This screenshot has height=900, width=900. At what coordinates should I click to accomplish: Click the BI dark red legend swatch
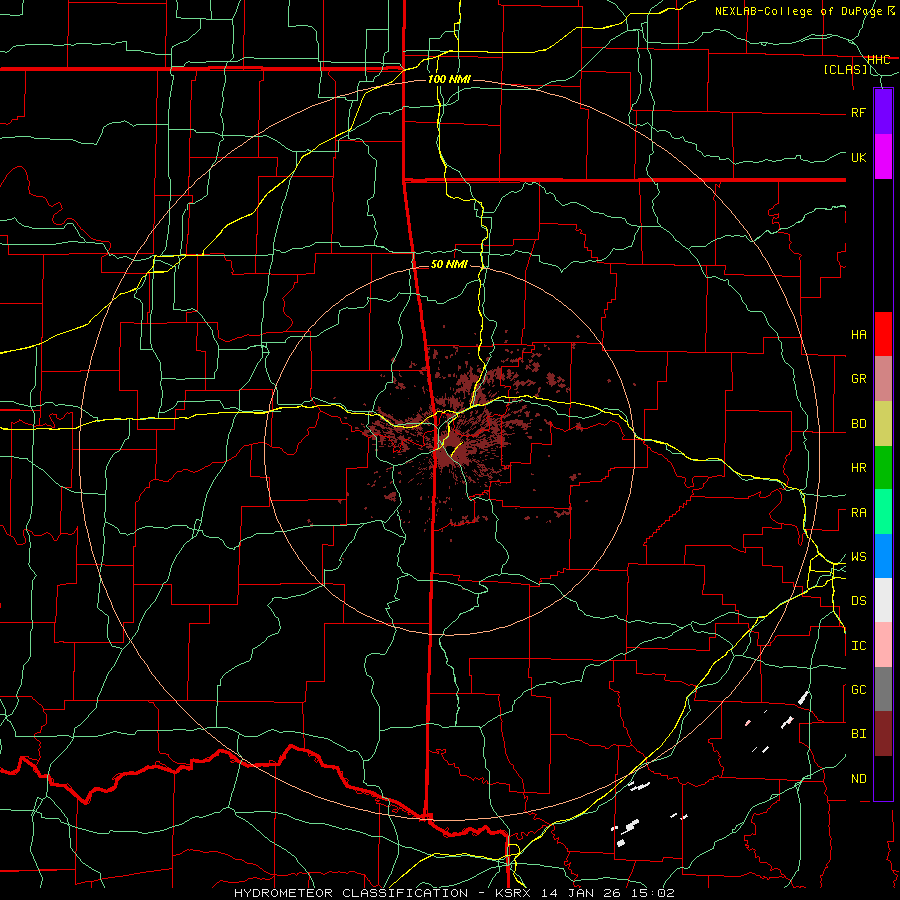pyautogui.click(x=883, y=734)
